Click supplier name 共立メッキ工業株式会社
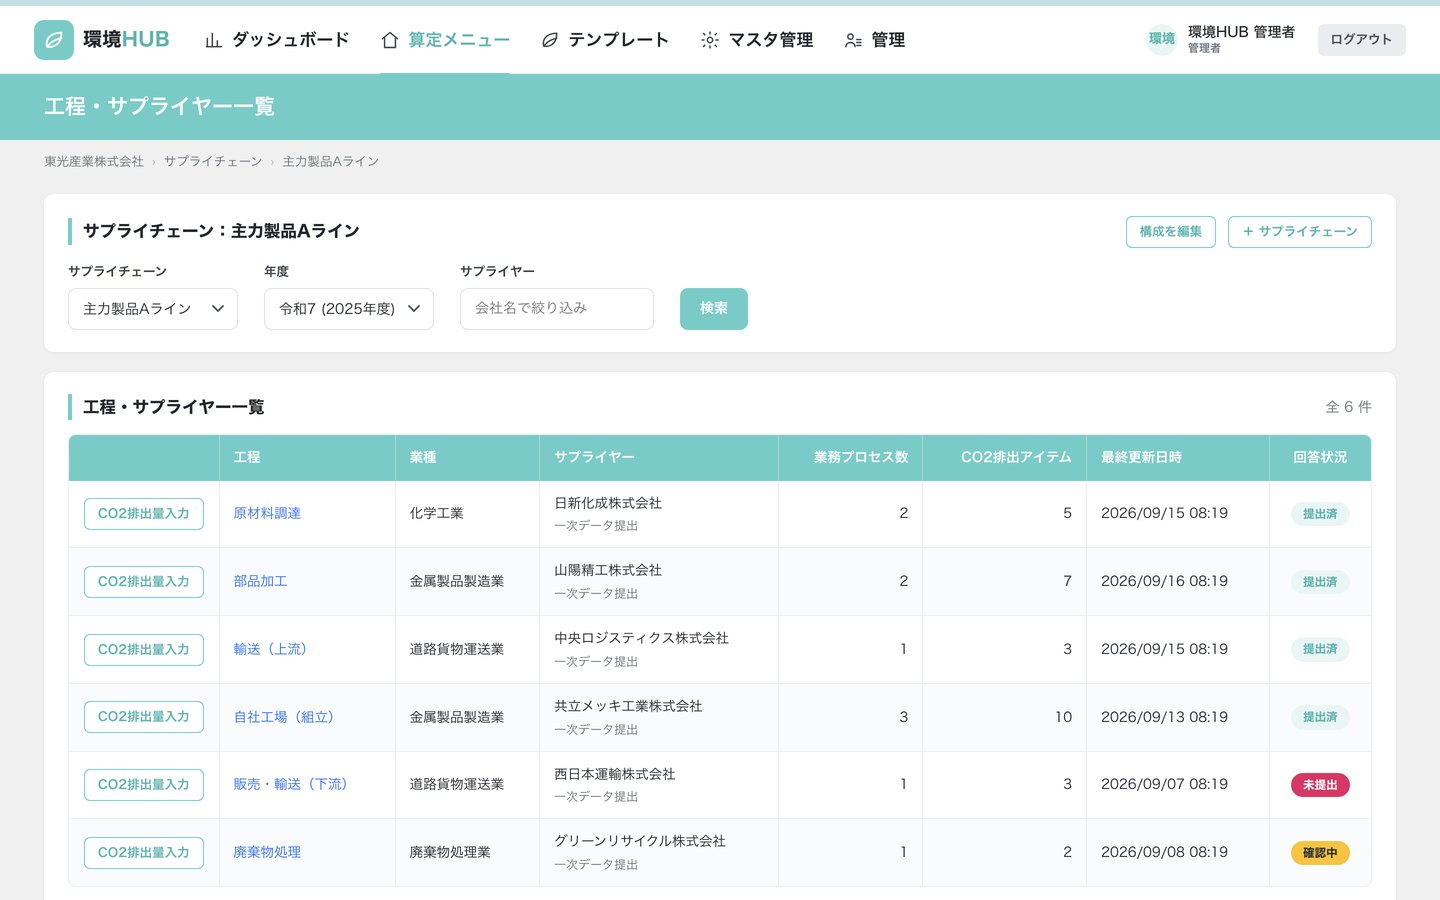Image resolution: width=1440 pixels, height=900 pixels. 628,706
